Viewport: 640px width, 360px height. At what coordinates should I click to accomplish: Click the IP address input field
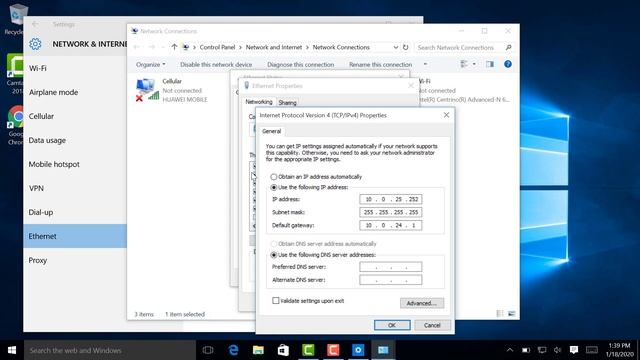point(391,199)
